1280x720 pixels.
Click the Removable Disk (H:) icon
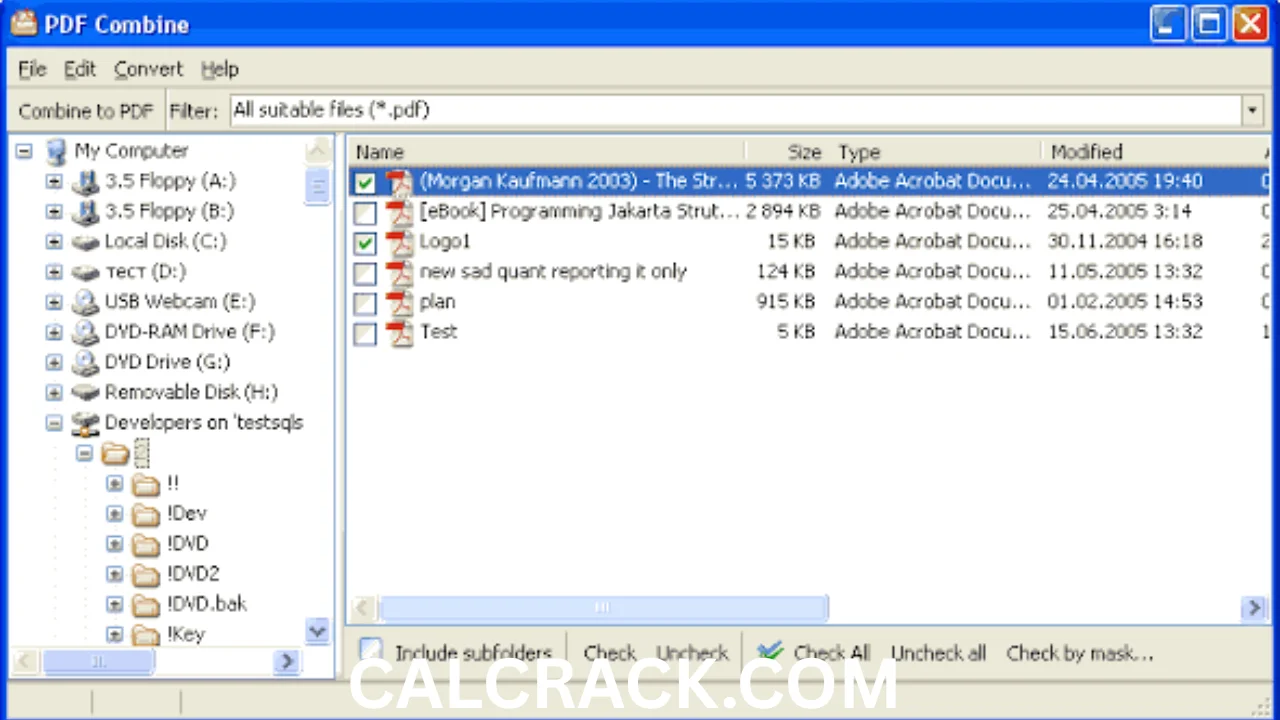click(x=86, y=392)
